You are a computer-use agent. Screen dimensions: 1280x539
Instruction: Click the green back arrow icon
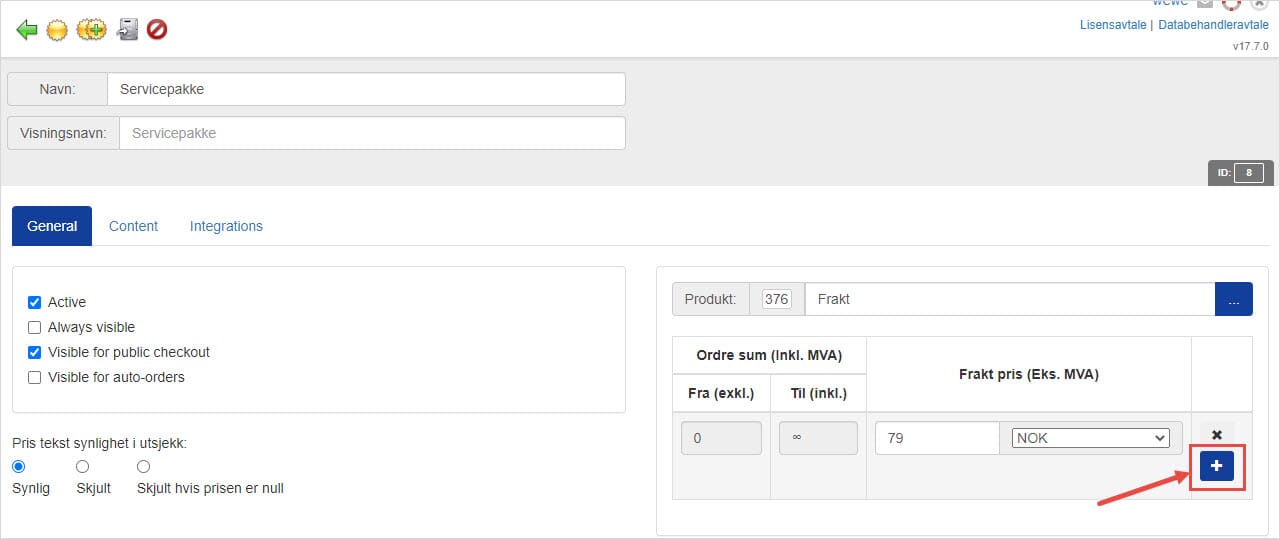(x=27, y=30)
